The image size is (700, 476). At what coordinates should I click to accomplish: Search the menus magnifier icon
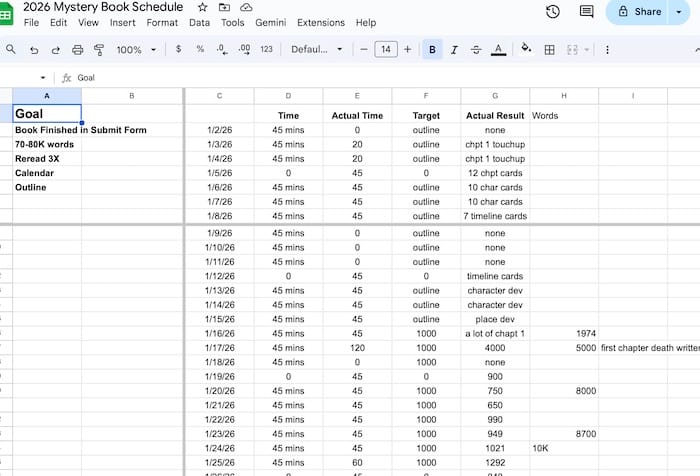(11, 50)
